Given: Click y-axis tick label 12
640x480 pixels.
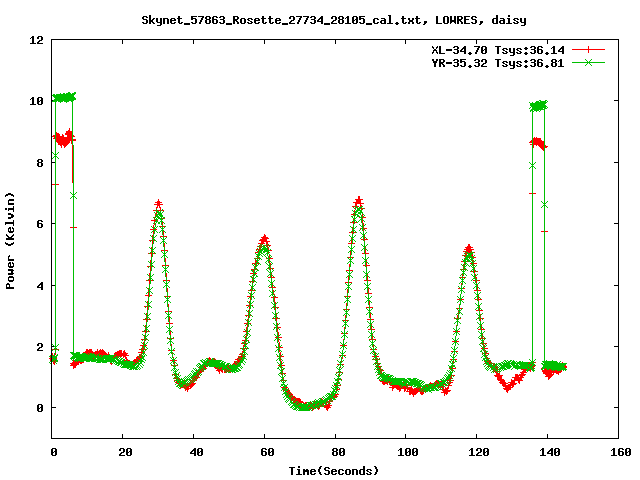Looking at the screenshot, I should point(36,40).
